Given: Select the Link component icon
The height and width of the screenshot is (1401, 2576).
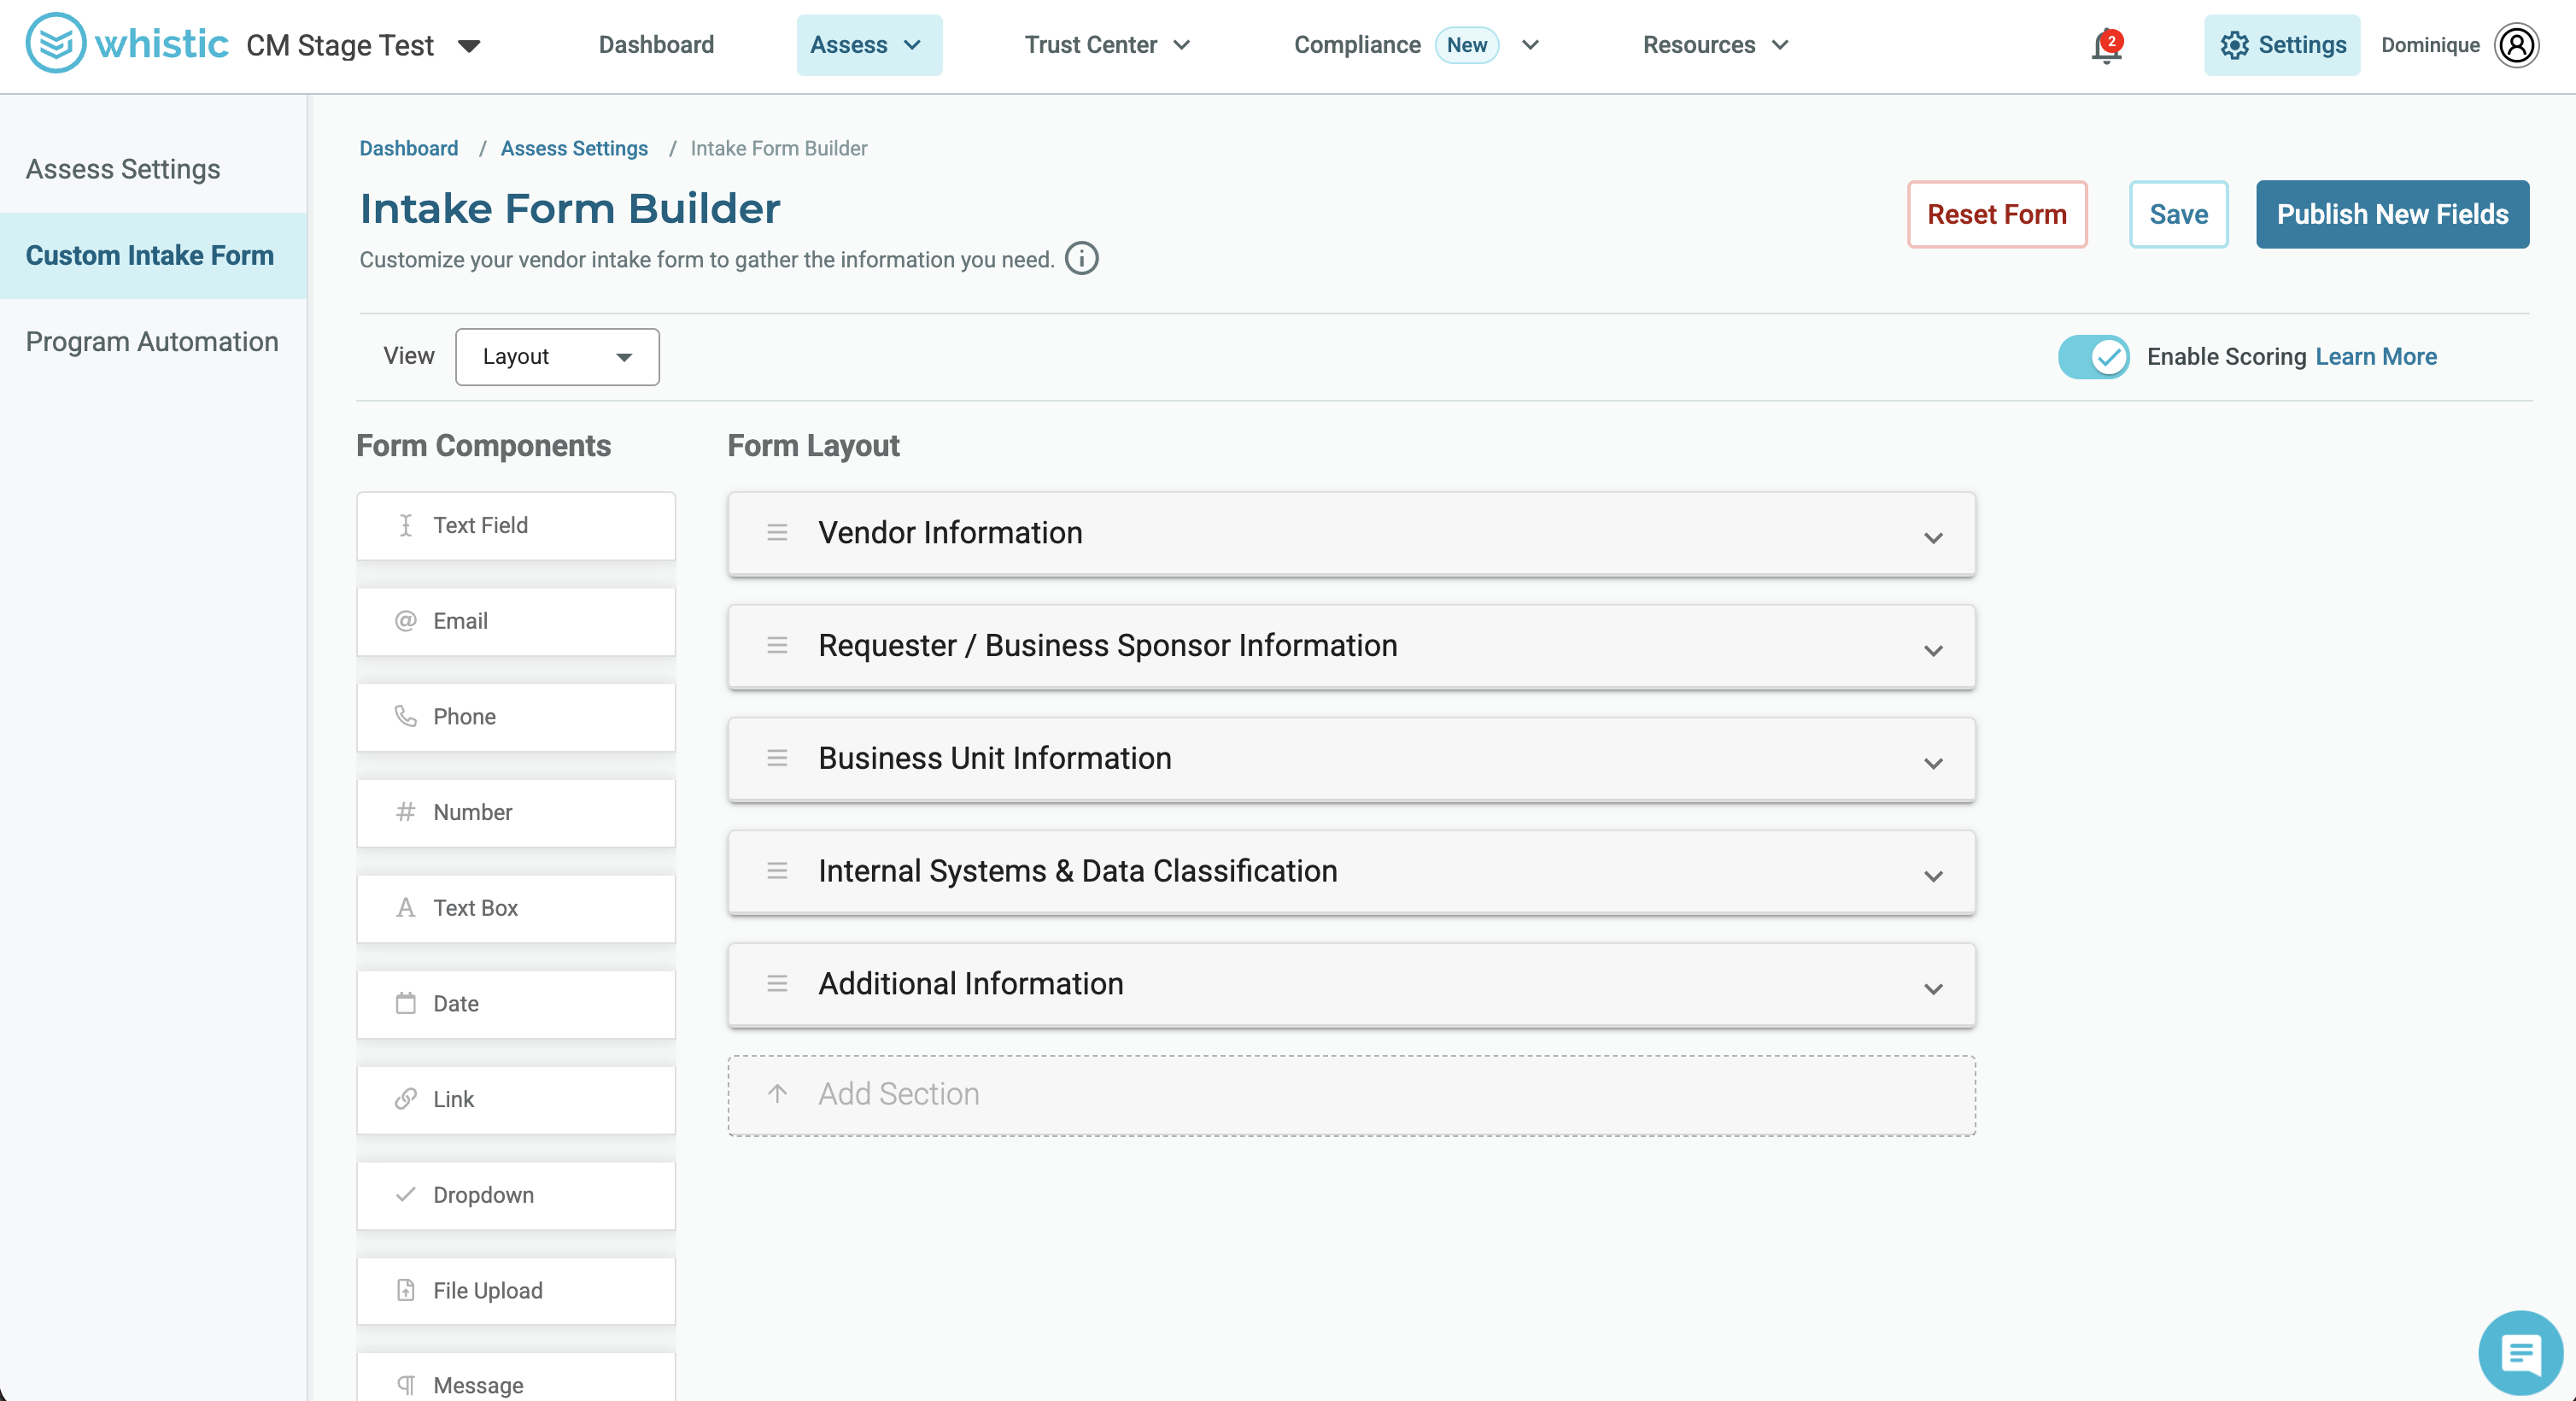Looking at the screenshot, I should click(x=405, y=1099).
